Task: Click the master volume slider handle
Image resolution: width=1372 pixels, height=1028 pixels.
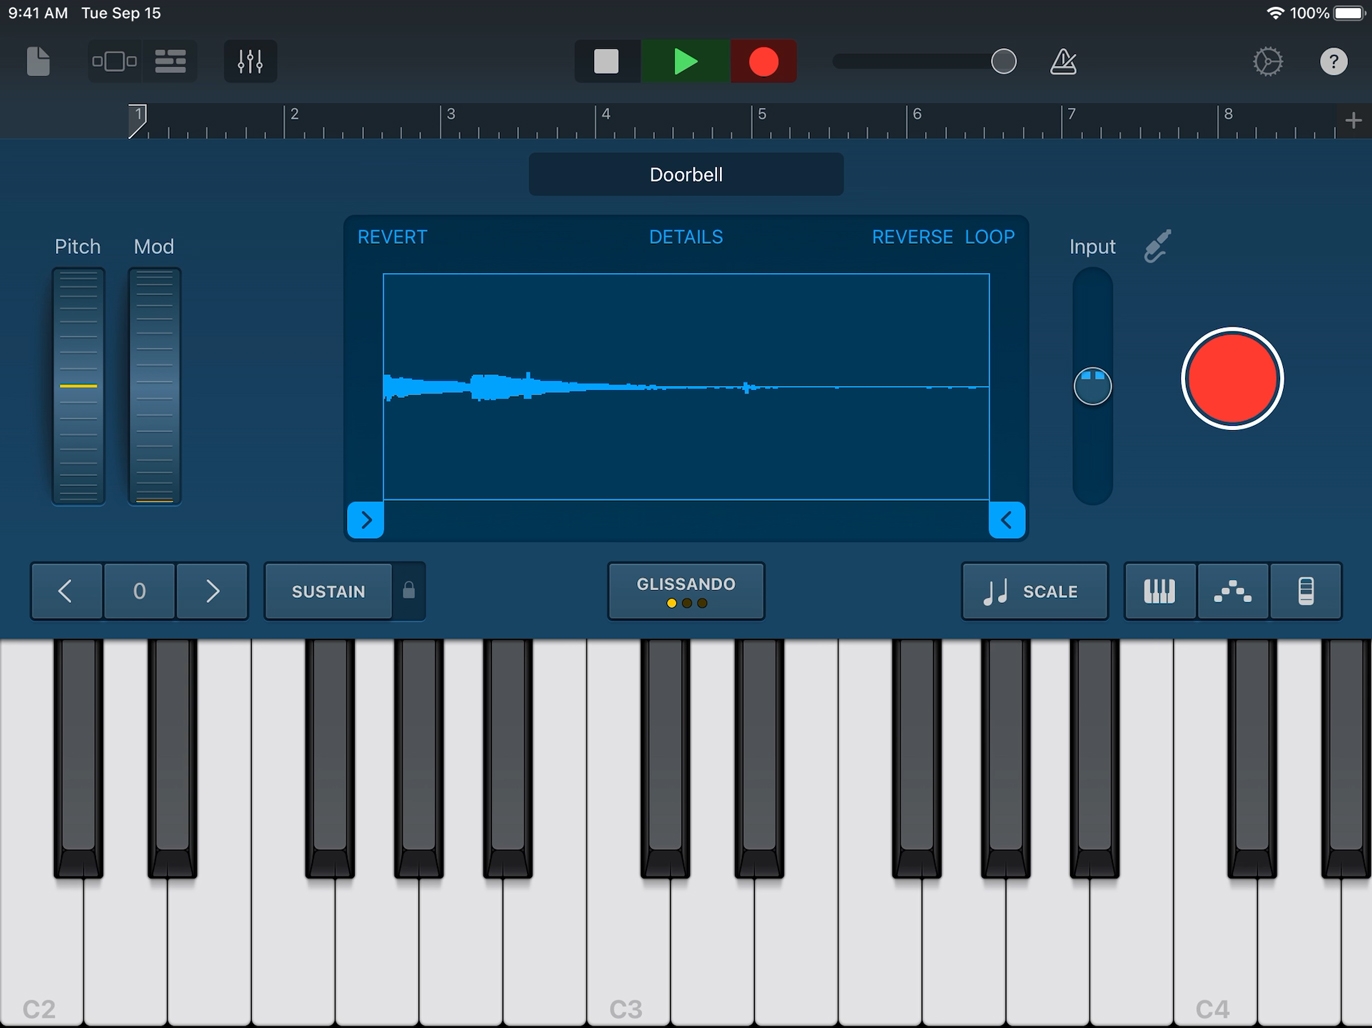Action: coord(1003,61)
